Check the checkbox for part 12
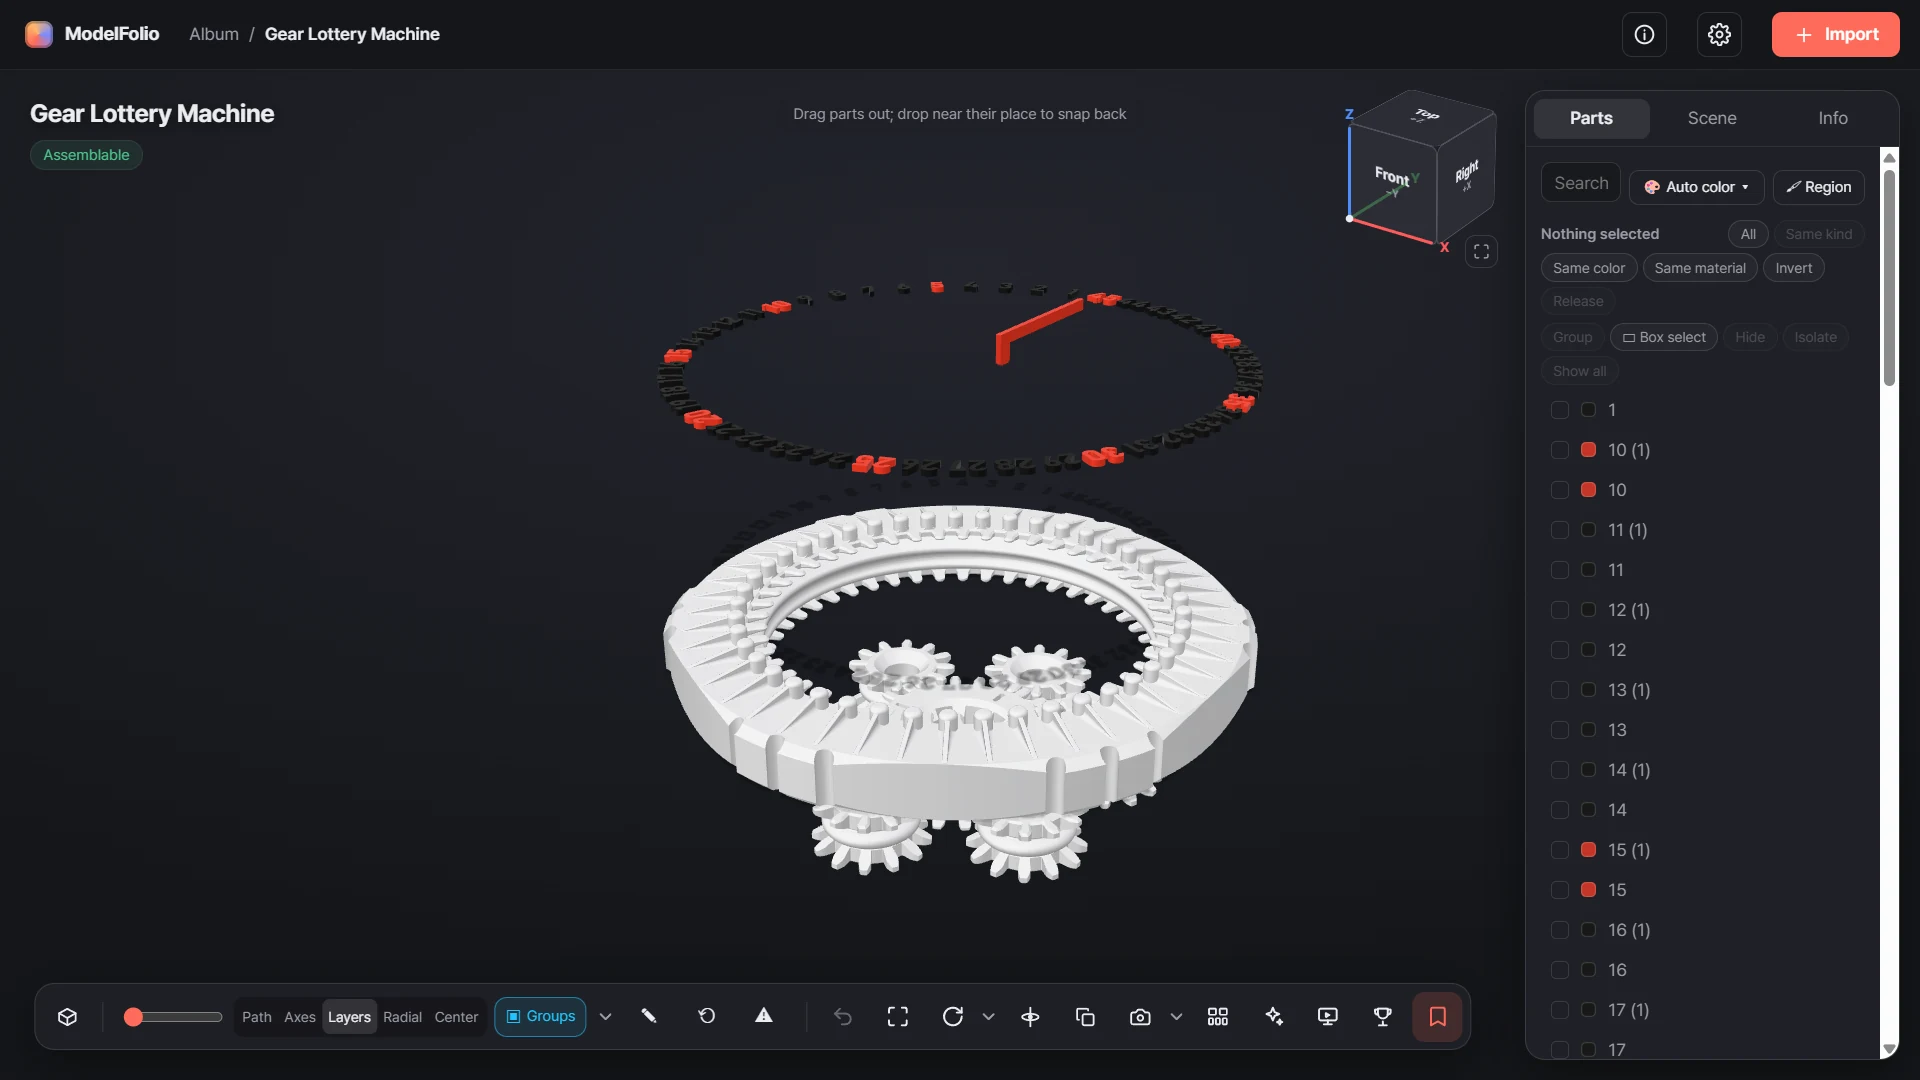This screenshot has height=1080, width=1920. 1559,650
